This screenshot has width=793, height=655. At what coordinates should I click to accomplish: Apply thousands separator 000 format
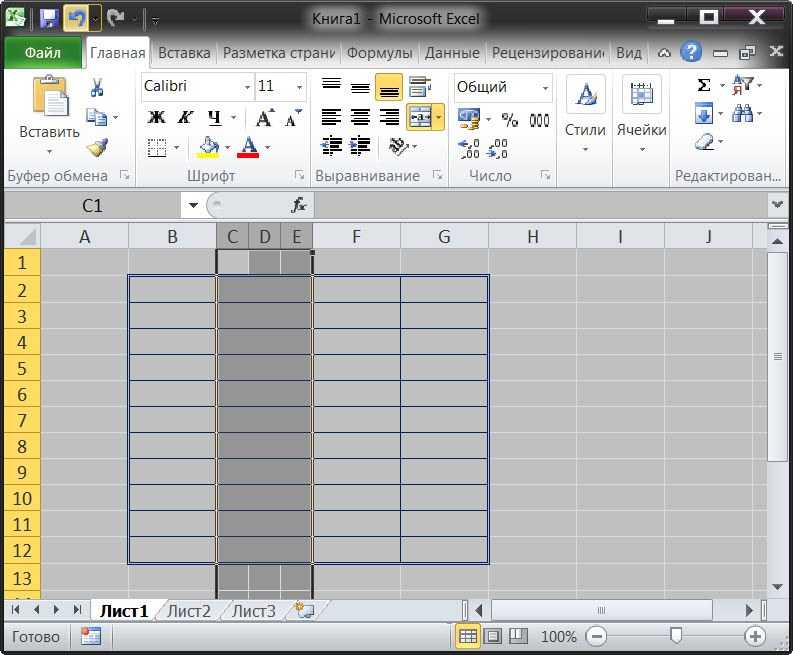pos(539,120)
